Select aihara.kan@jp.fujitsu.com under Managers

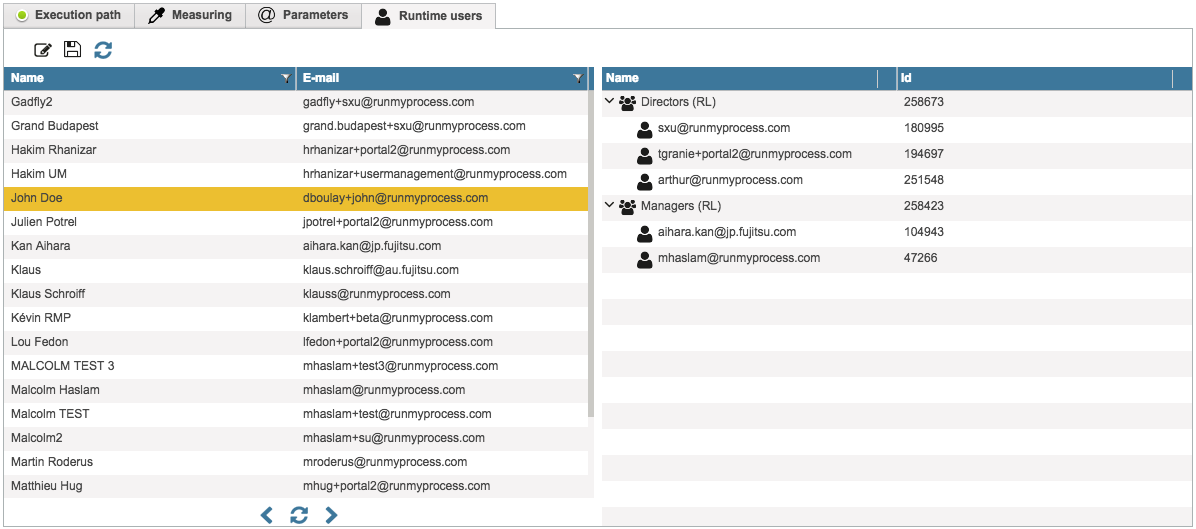[727, 232]
